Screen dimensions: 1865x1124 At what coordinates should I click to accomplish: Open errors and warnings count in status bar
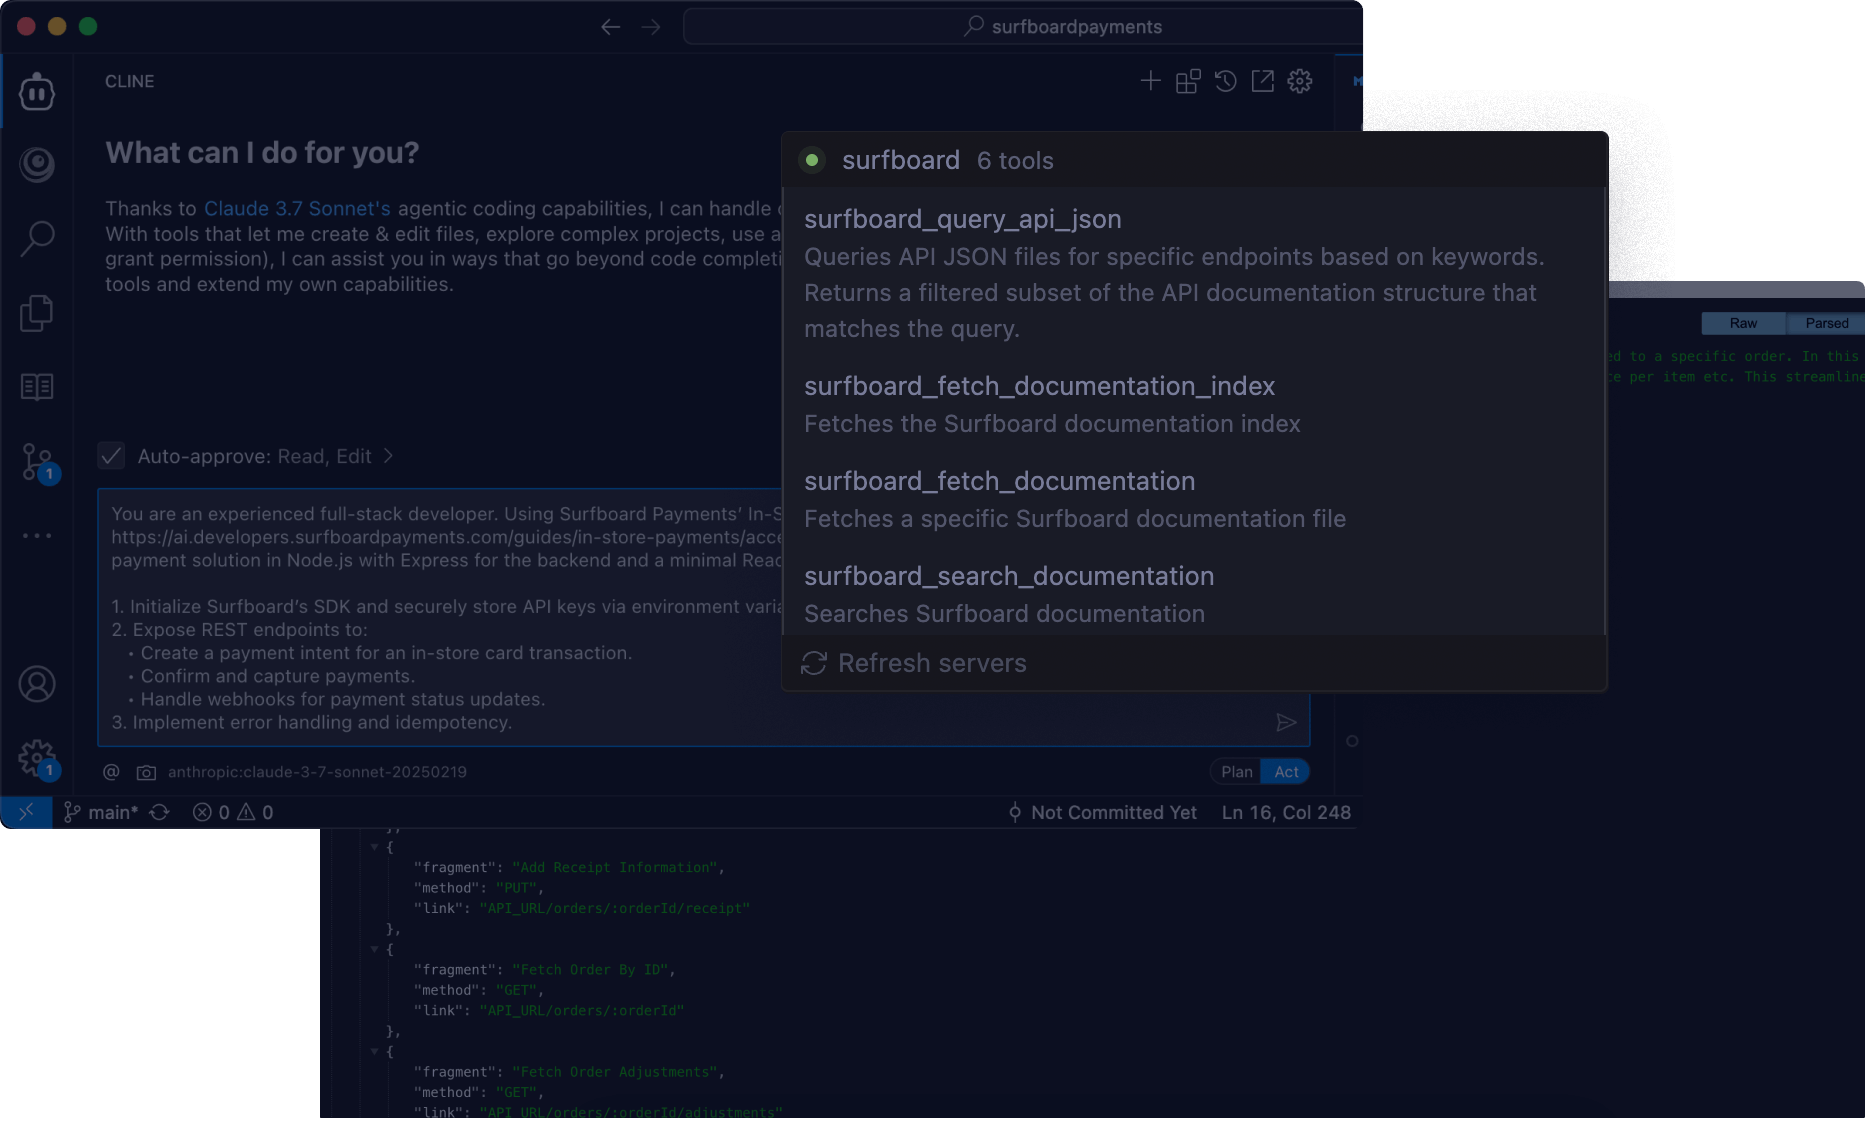coord(232,812)
